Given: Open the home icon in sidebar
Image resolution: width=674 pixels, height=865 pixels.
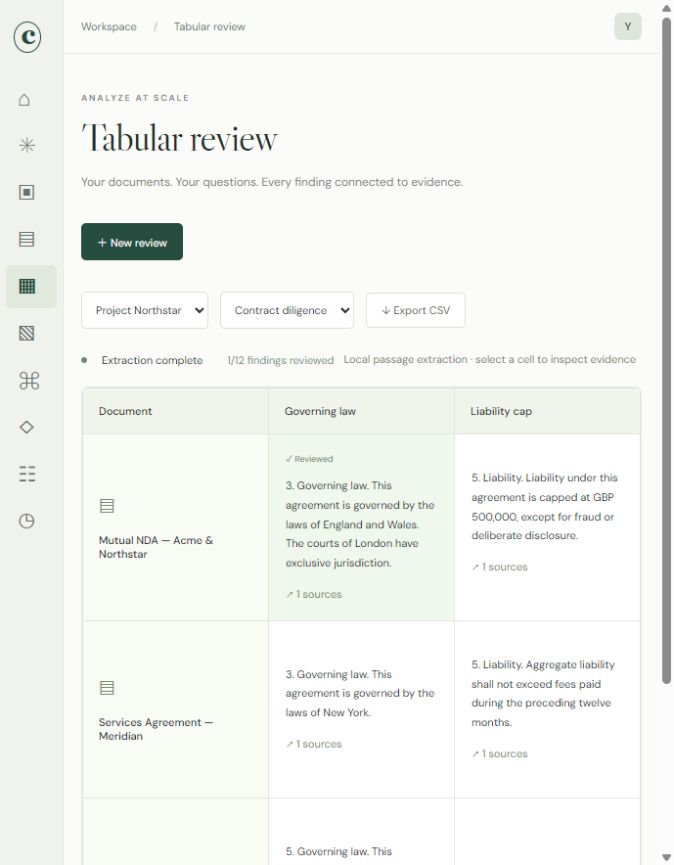Looking at the screenshot, I should 25,100.
